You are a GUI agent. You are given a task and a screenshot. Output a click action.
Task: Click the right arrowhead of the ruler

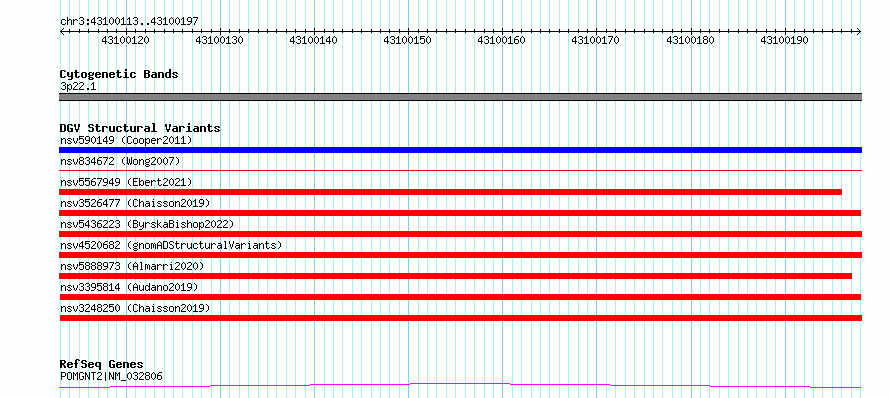point(859,32)
